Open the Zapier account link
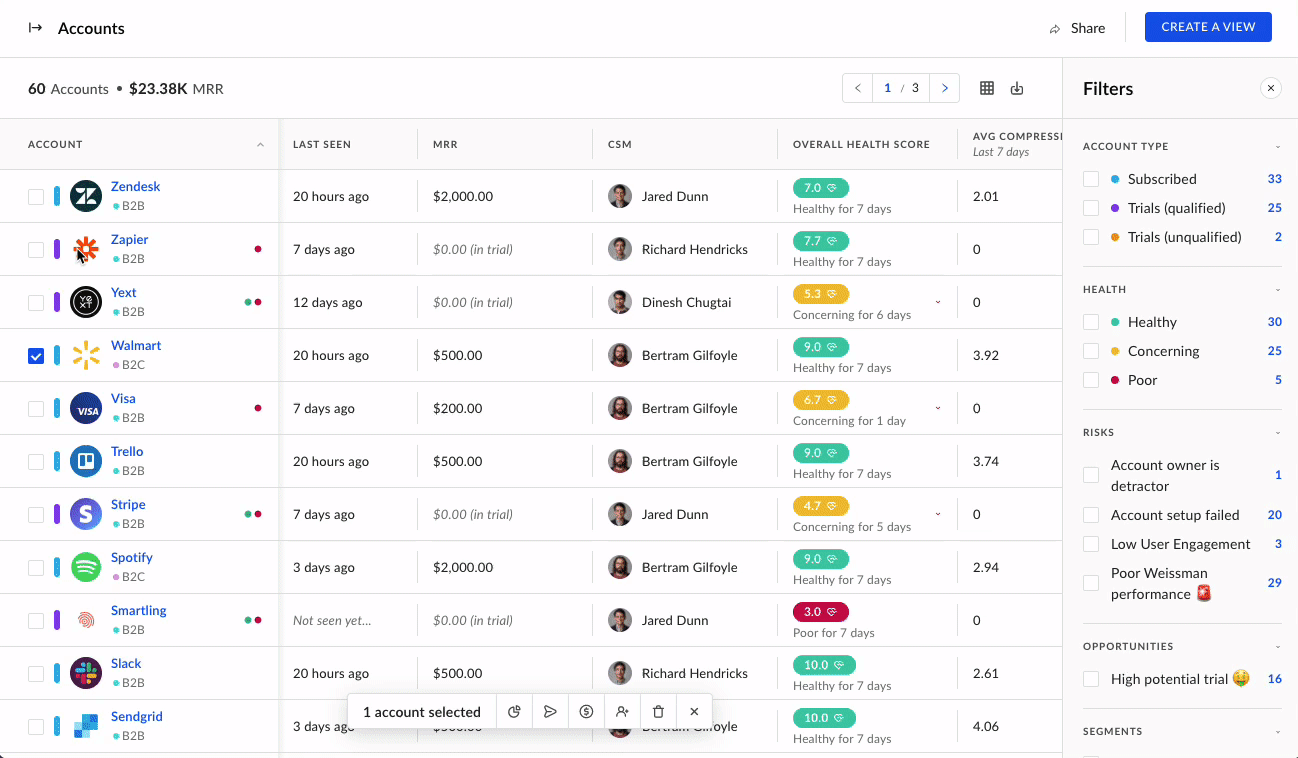 point(129,240)
